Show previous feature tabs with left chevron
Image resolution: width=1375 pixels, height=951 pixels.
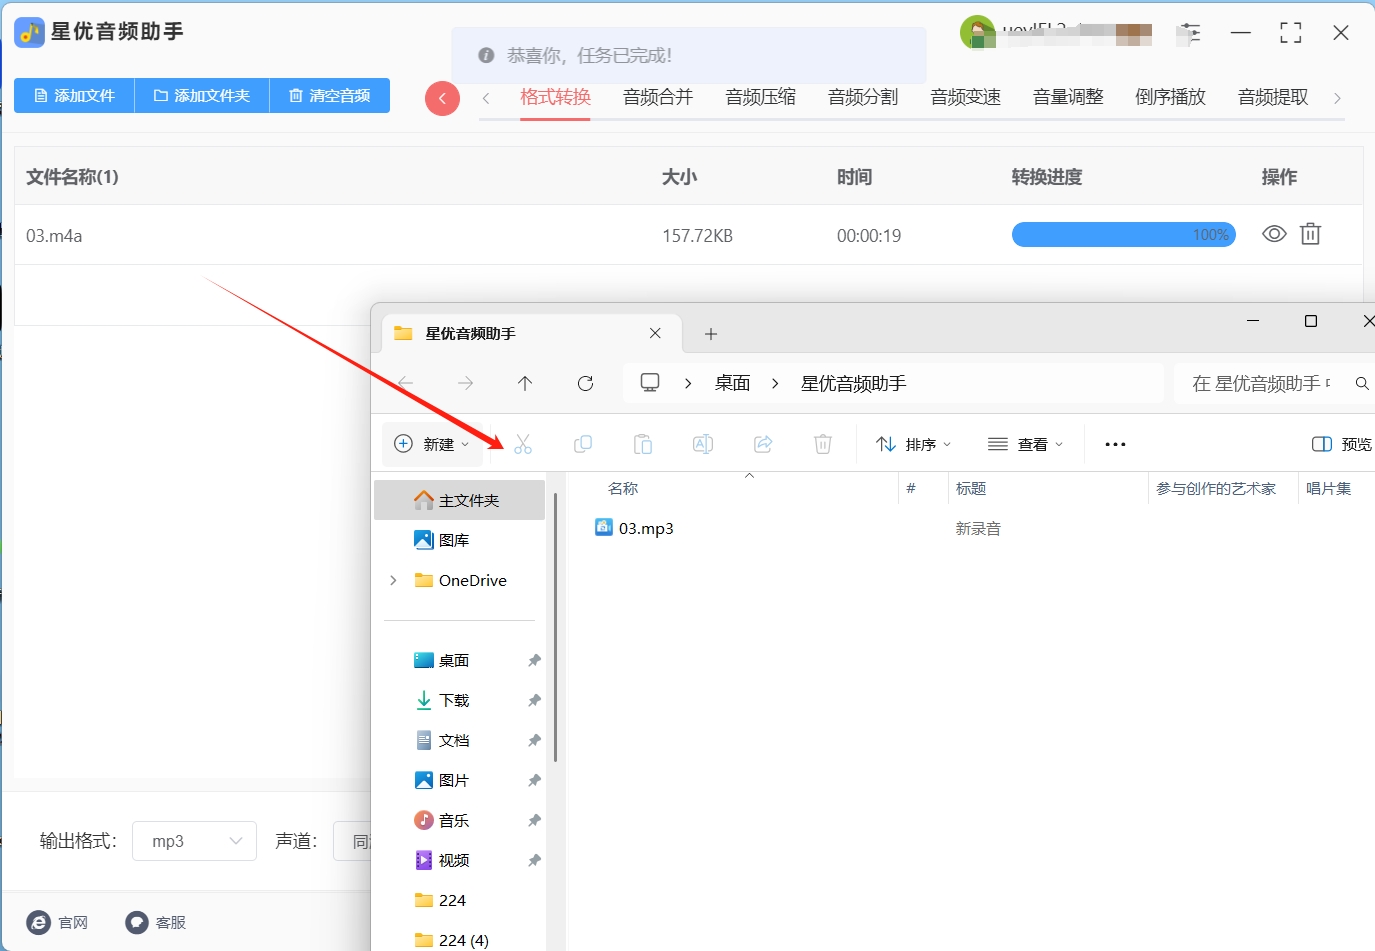tap(486, 98)
